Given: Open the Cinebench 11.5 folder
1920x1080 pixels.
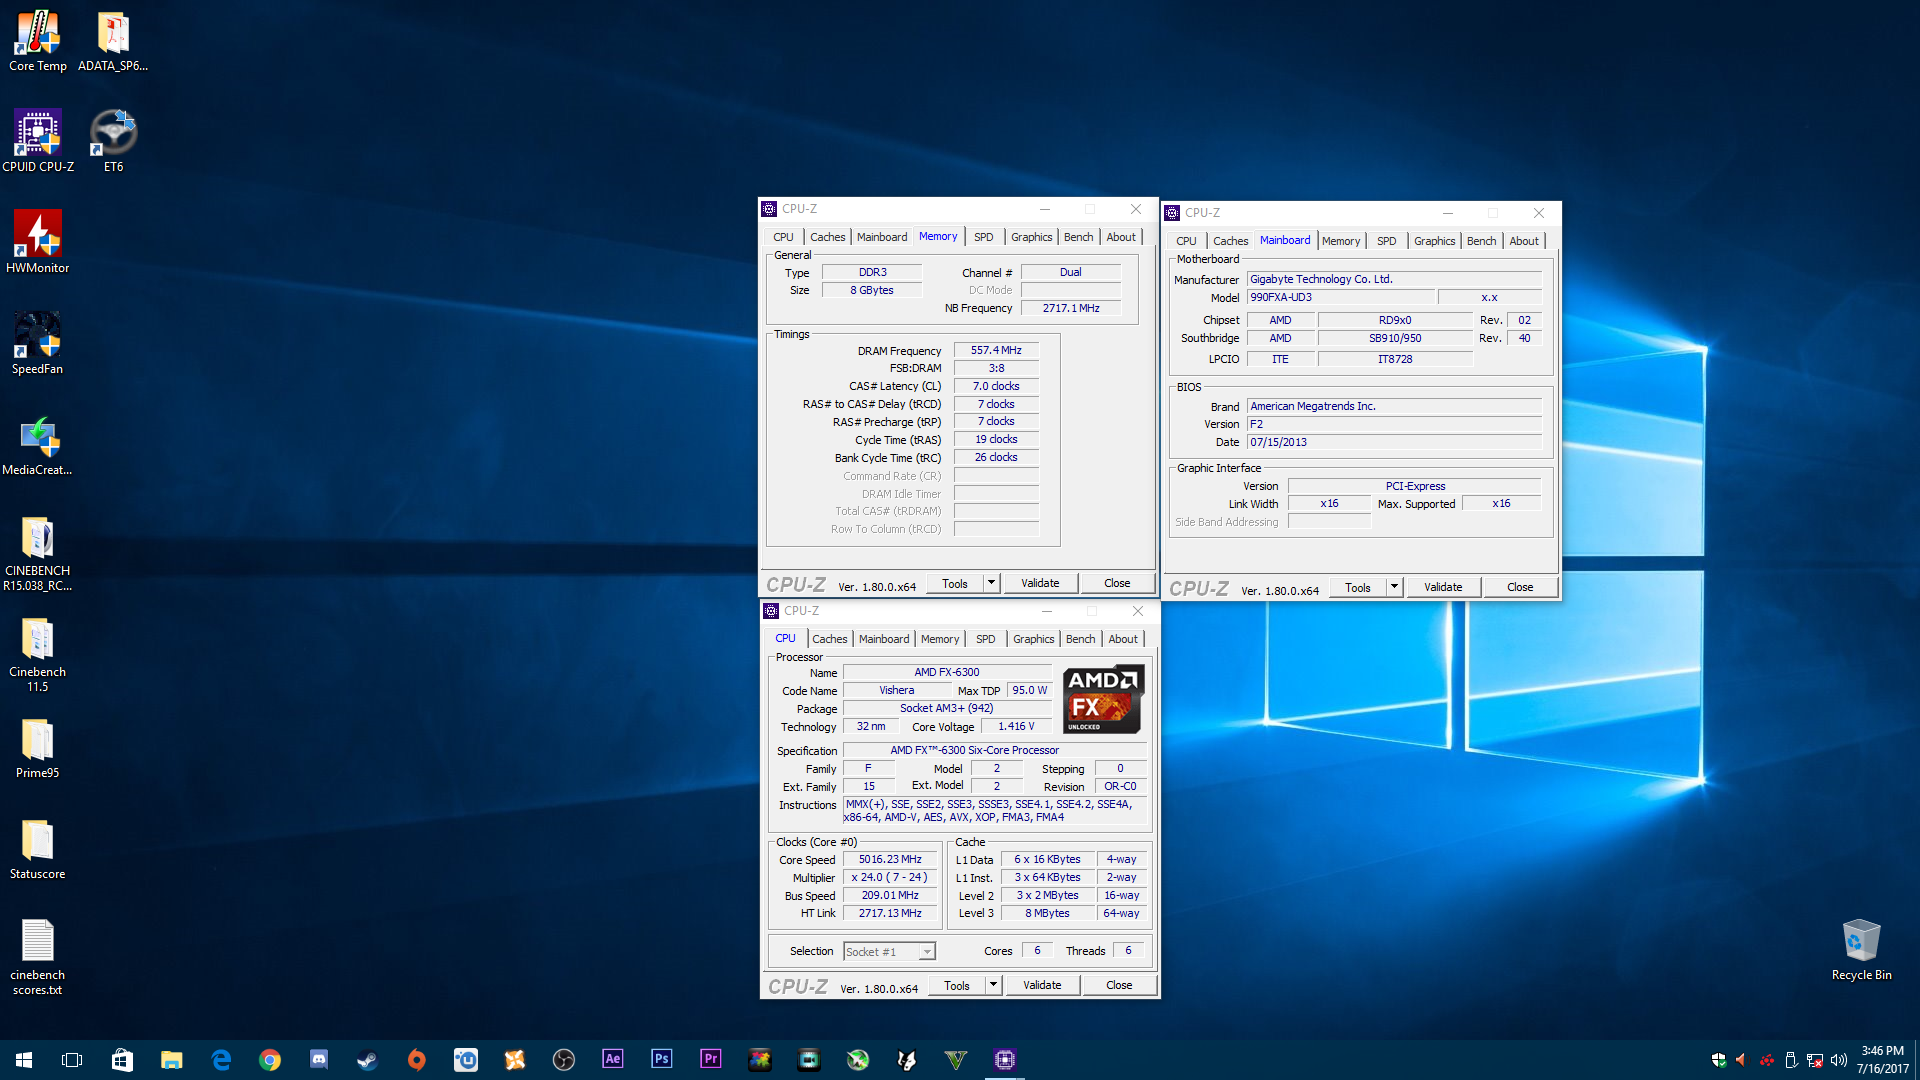Looking at the screenshot, I should [37, 654].
